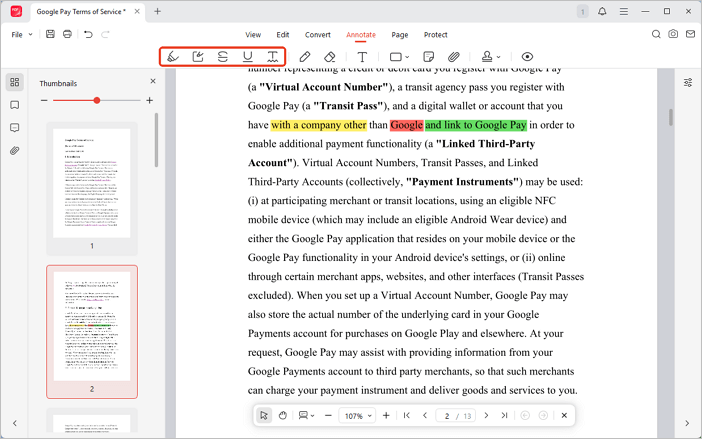Select the Highlight annotation tool

coord(174,57)
